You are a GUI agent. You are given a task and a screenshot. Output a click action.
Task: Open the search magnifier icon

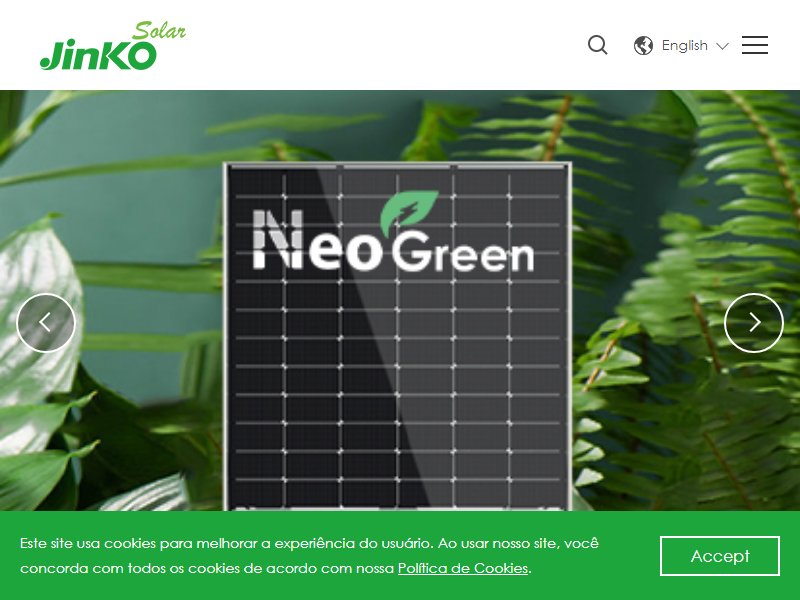pos(597,45)
